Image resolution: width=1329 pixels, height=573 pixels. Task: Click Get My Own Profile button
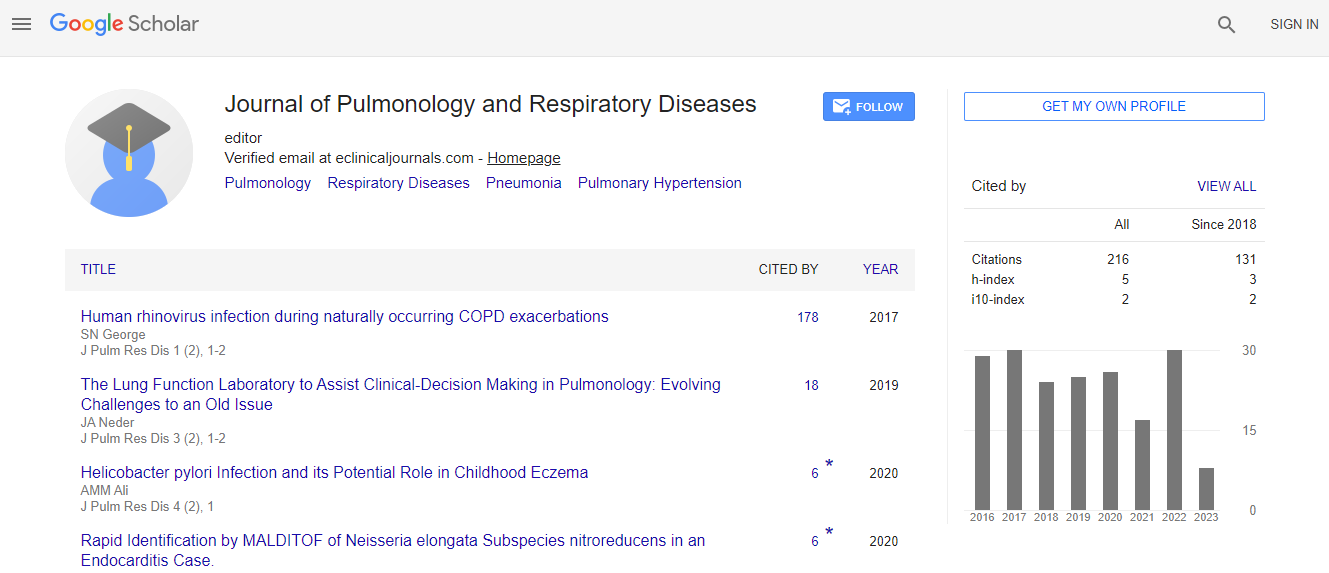coord(1114,107)
